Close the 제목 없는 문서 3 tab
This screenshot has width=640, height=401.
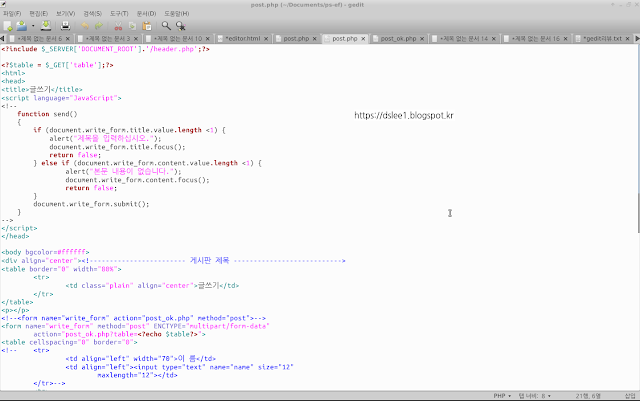(136, 39)
